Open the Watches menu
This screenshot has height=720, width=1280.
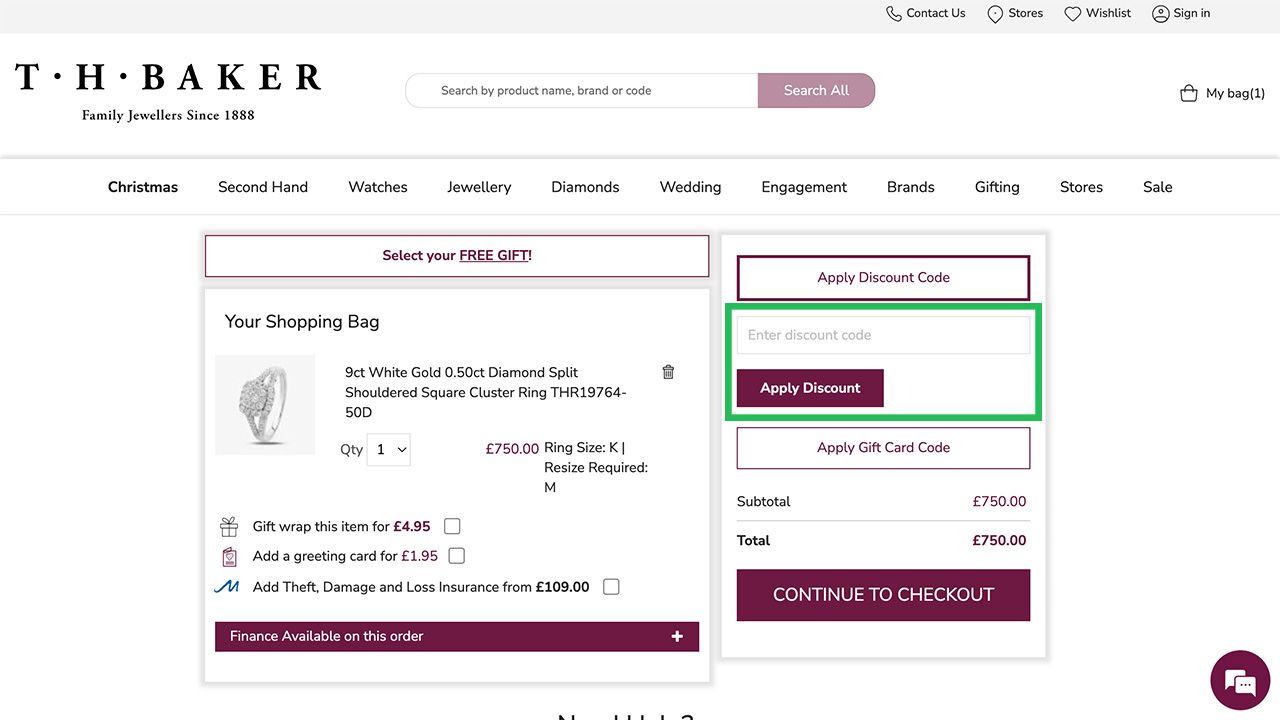[x=378, y=187]
